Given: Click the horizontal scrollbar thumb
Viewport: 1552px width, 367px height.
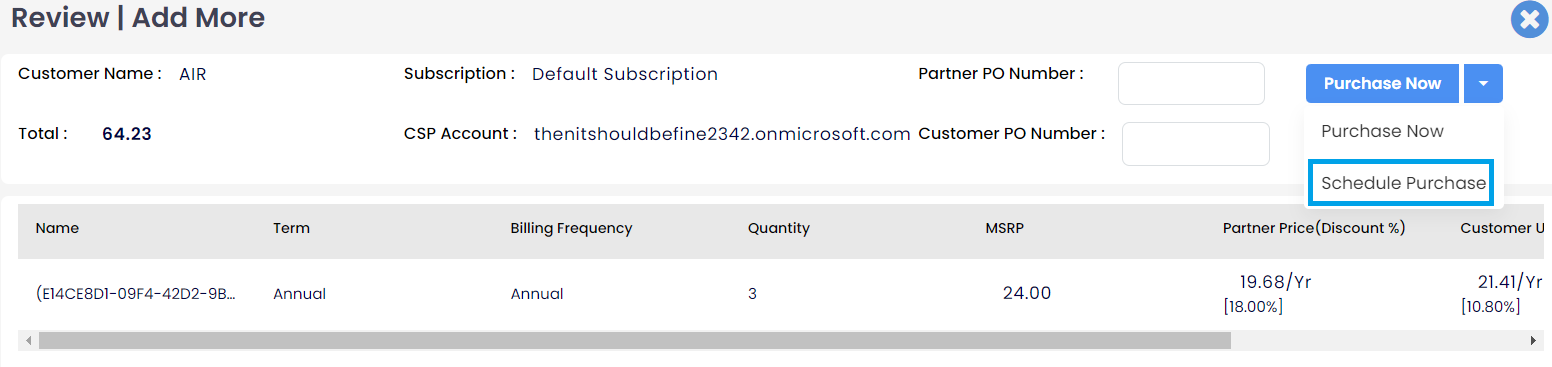Looking at the screenshot, I should click(x=635, y=341).
